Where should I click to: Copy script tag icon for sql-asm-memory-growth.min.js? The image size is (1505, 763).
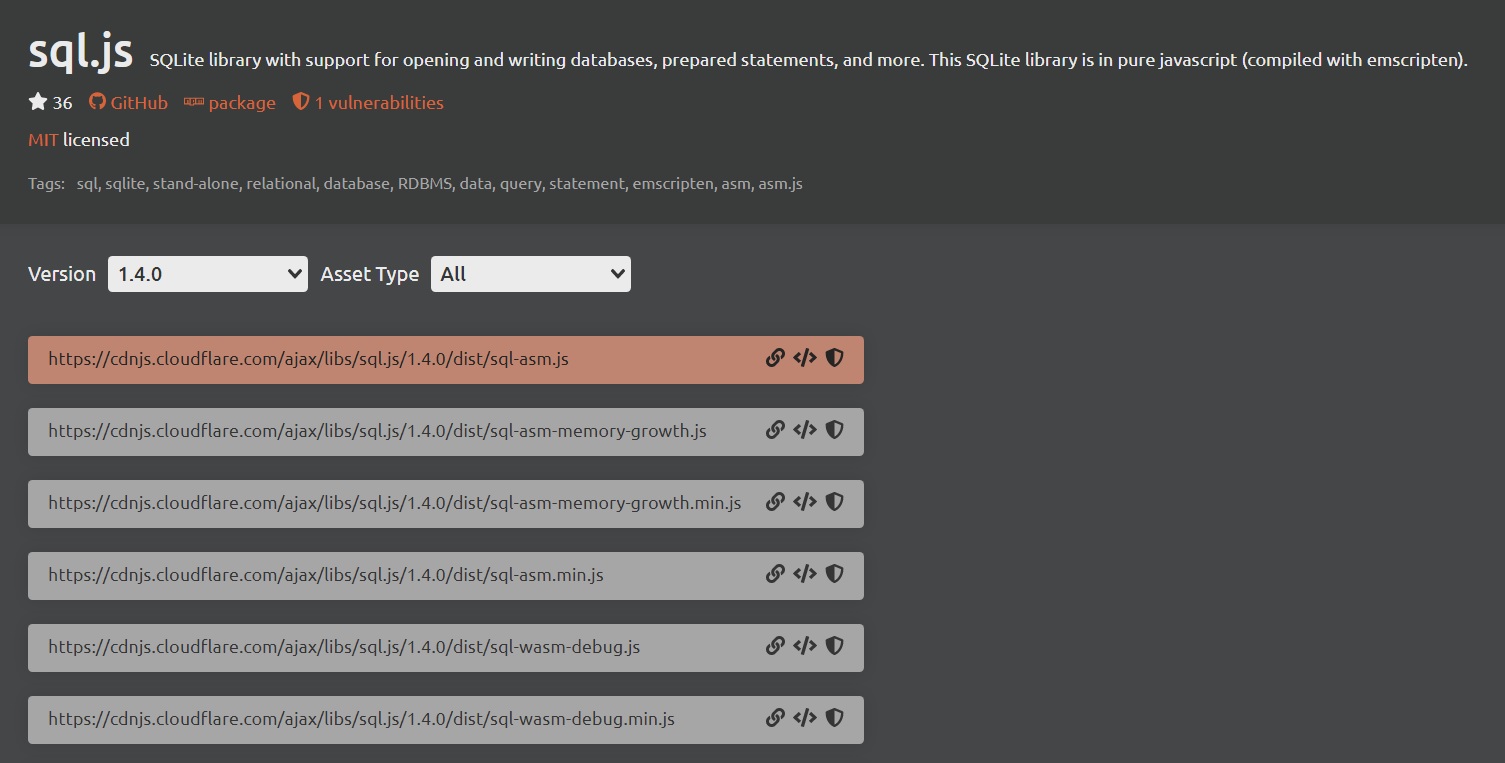(805, 502)
